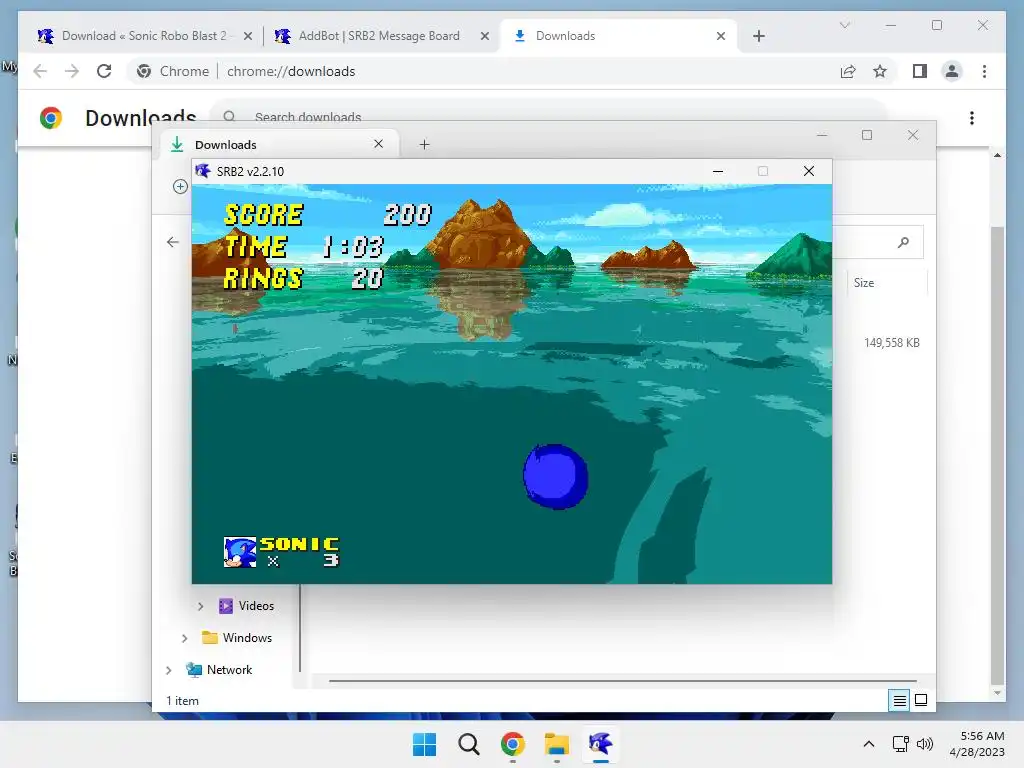The image size is (1024, 768).
Task: Open Chrome profile avatar
Action: coord(952,71)
